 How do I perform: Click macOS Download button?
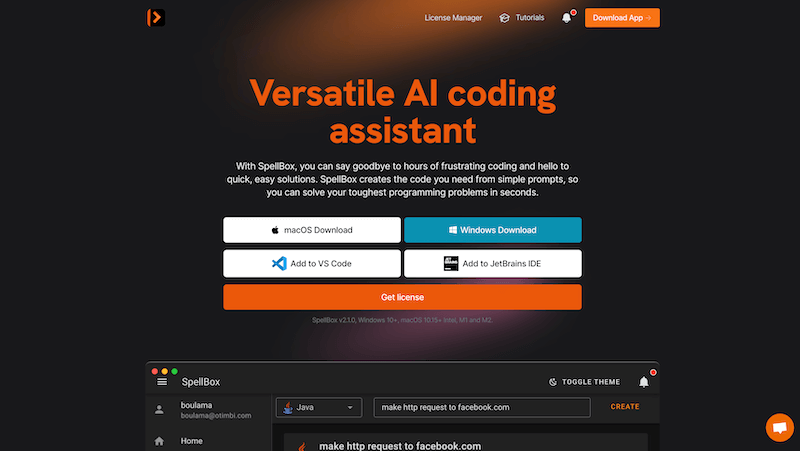311,230
